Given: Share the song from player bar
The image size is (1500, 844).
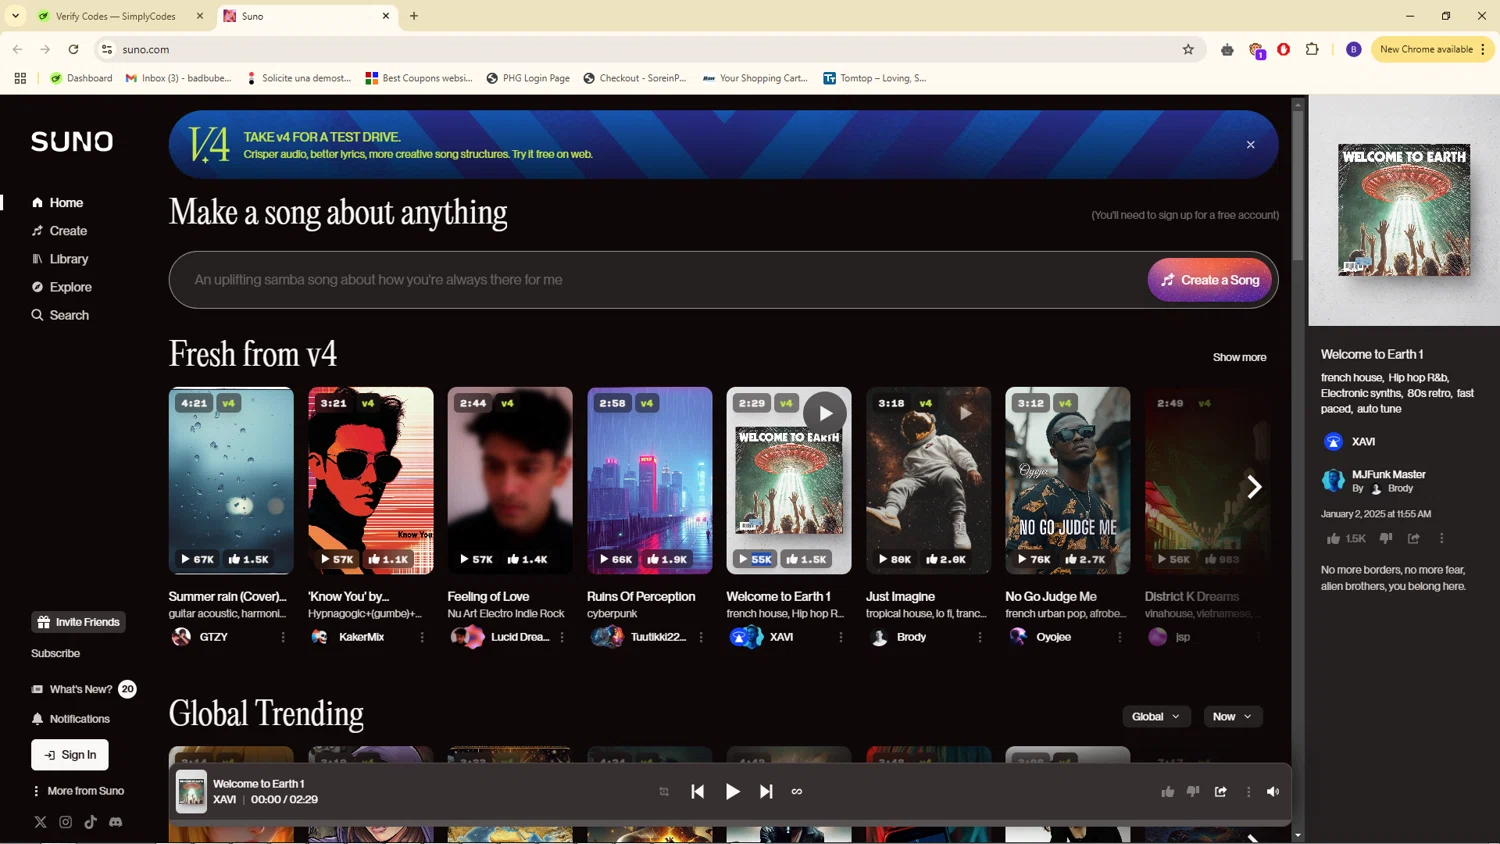Looking at the screenshot, I should click(x=1221, y=791).
